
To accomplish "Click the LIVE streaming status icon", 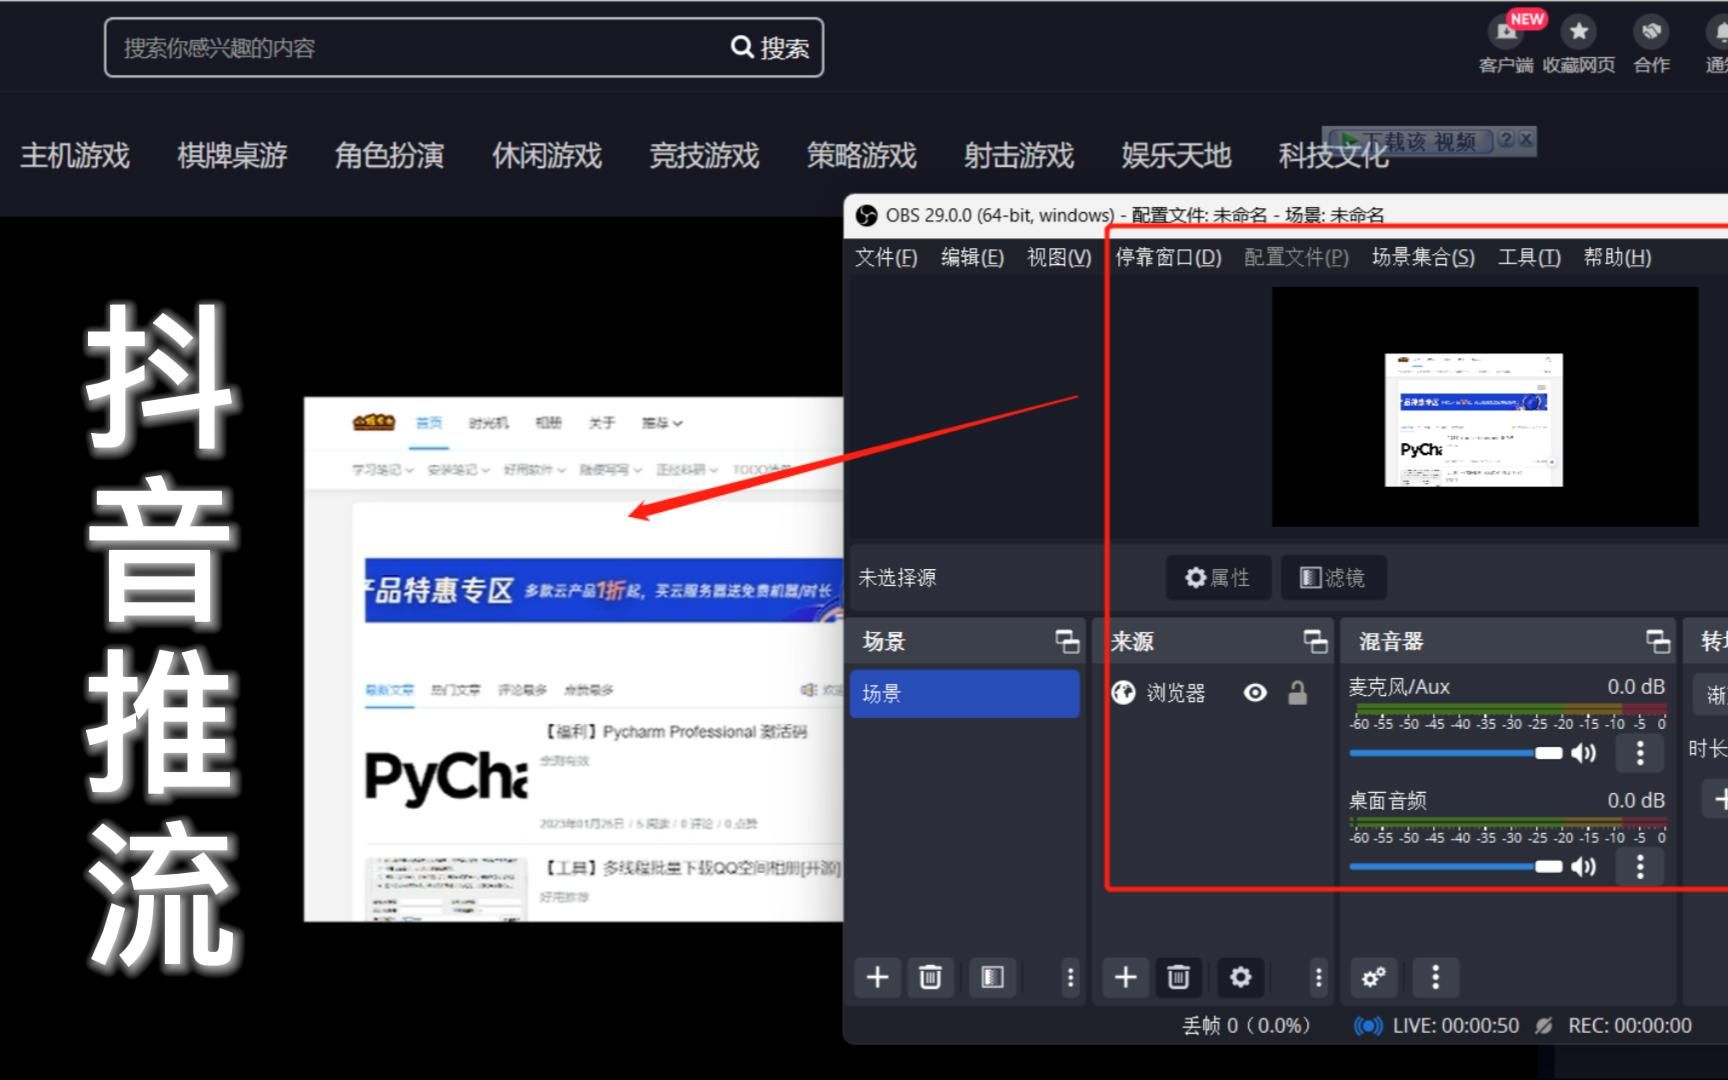I will coord(1368,1026).
